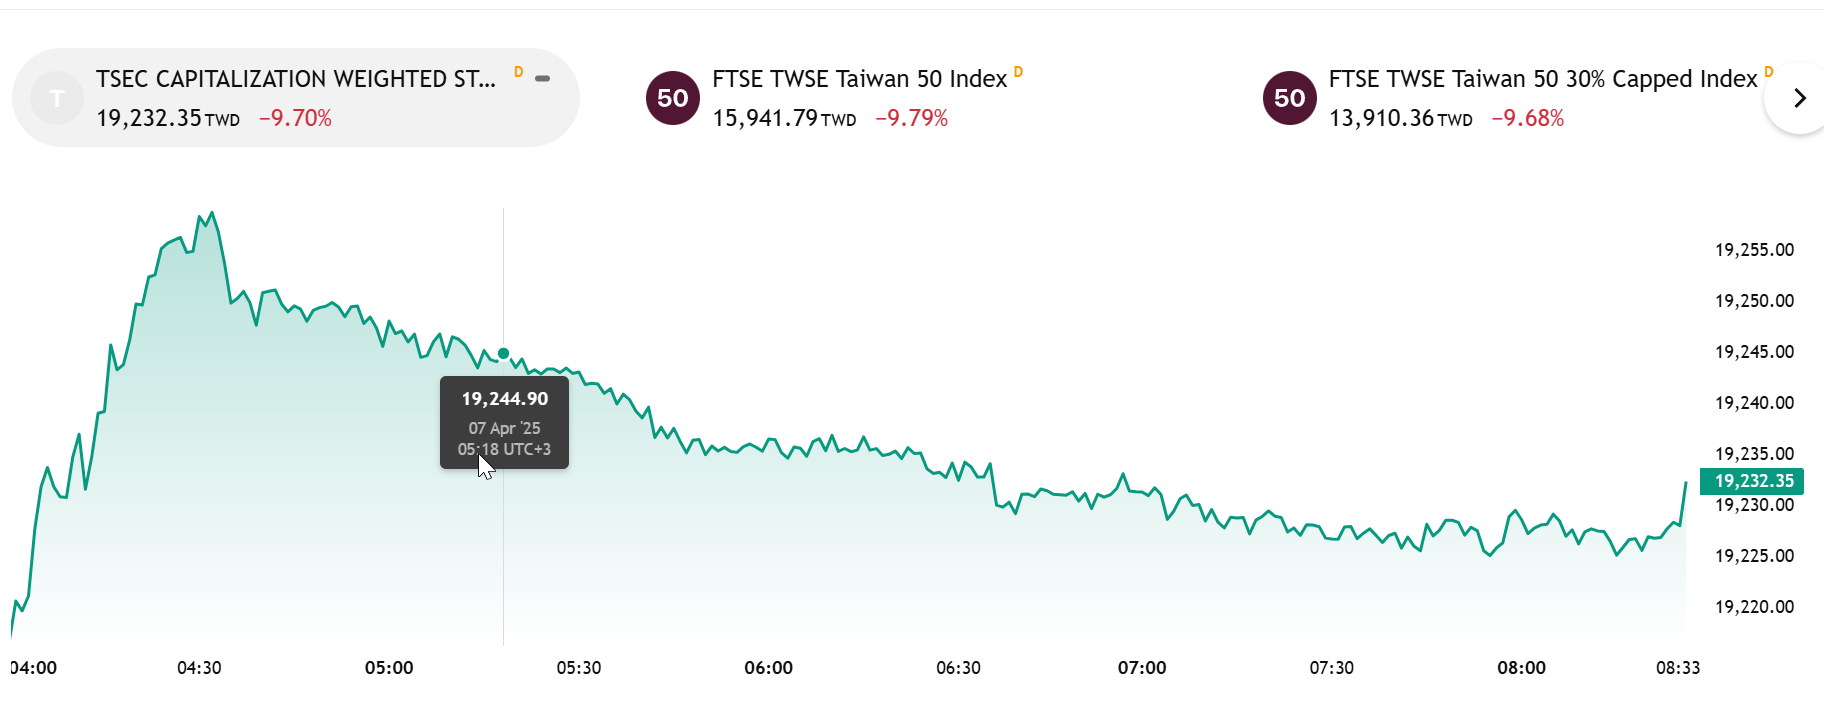Viewport: 1824px width, 702px height.
Task: Click the Taiwan 50 price 15,941.79
Action: pyautogui.click(x=765, y=118)
